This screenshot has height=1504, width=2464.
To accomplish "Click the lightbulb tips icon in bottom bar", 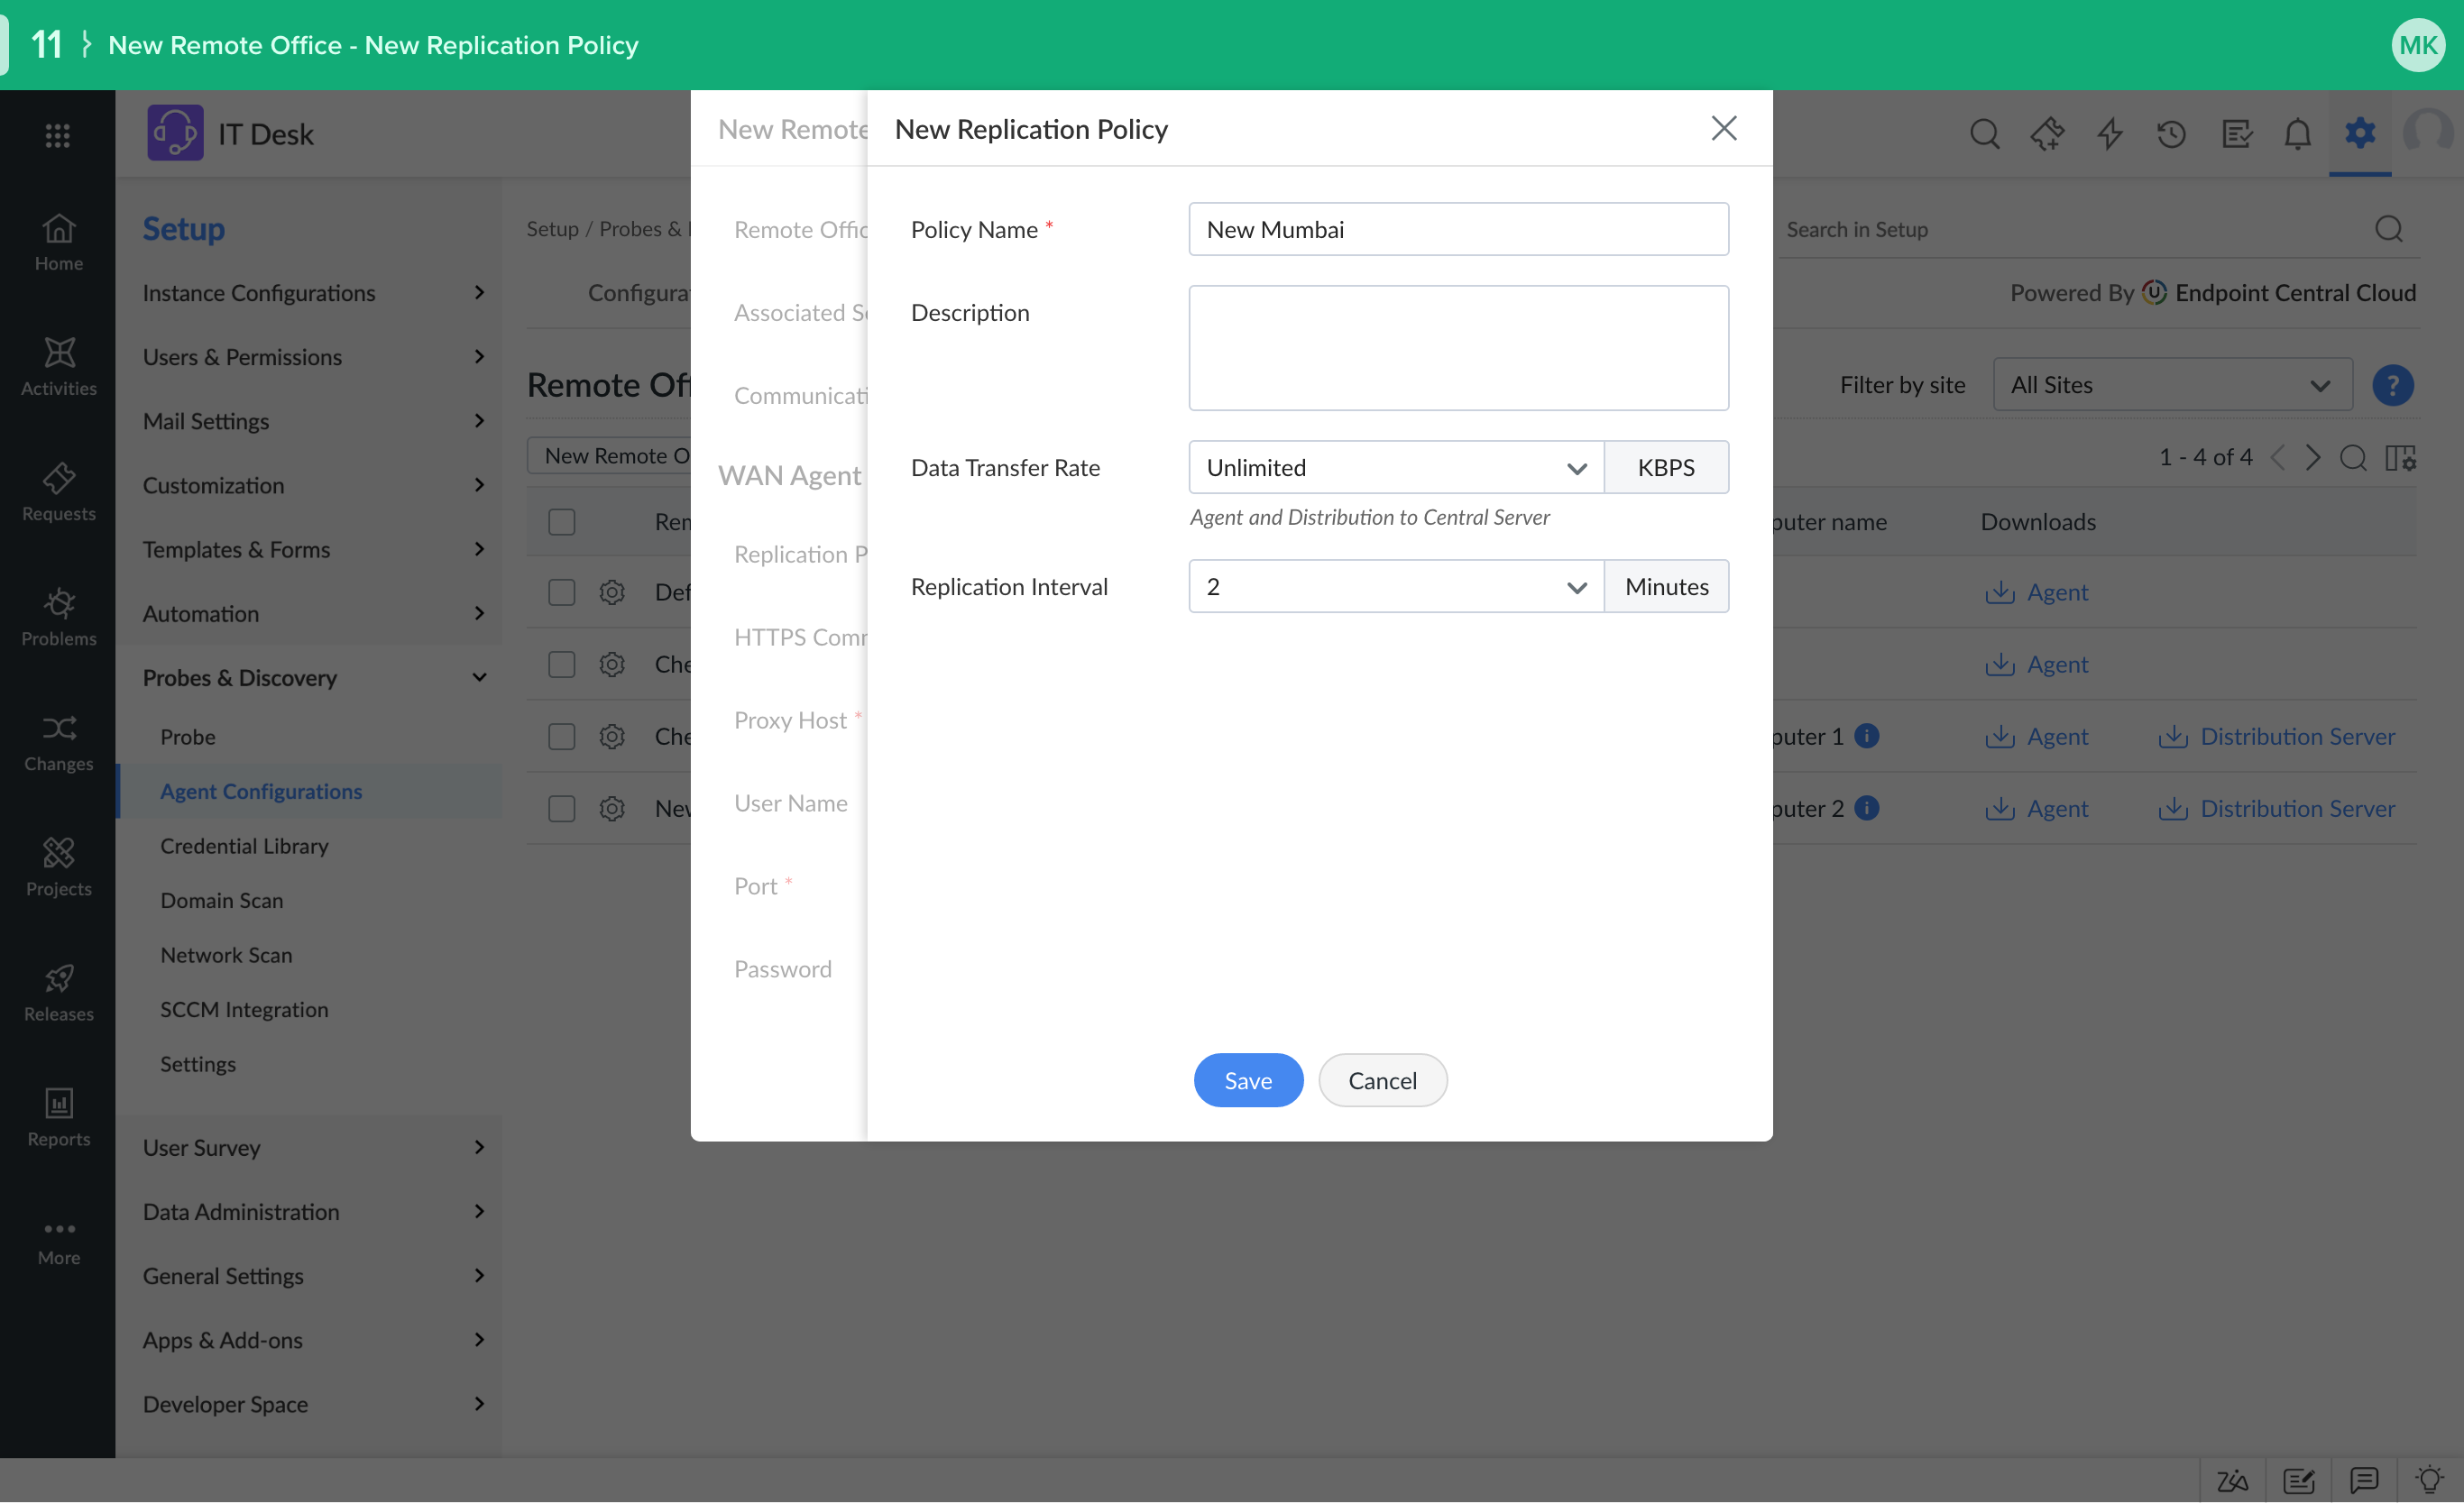I will [2430, 1480].
